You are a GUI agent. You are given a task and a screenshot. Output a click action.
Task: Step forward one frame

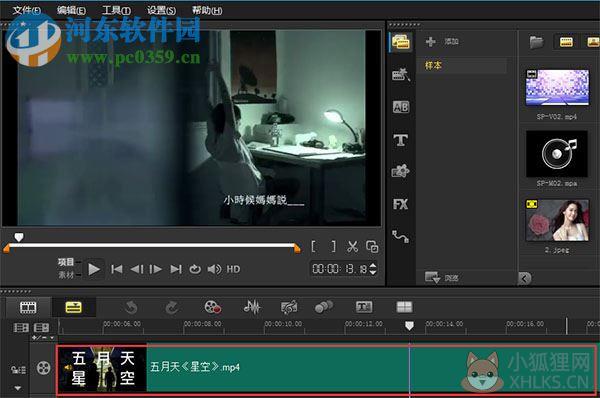155,269
